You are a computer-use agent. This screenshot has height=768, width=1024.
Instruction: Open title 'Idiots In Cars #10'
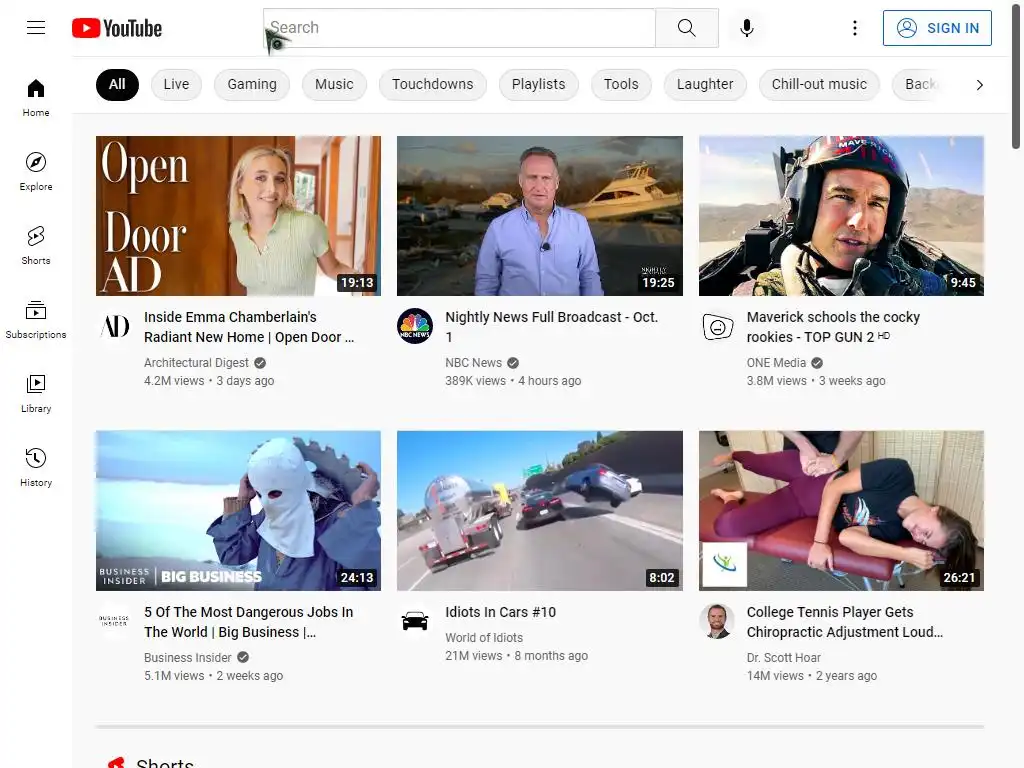point(500,612)
